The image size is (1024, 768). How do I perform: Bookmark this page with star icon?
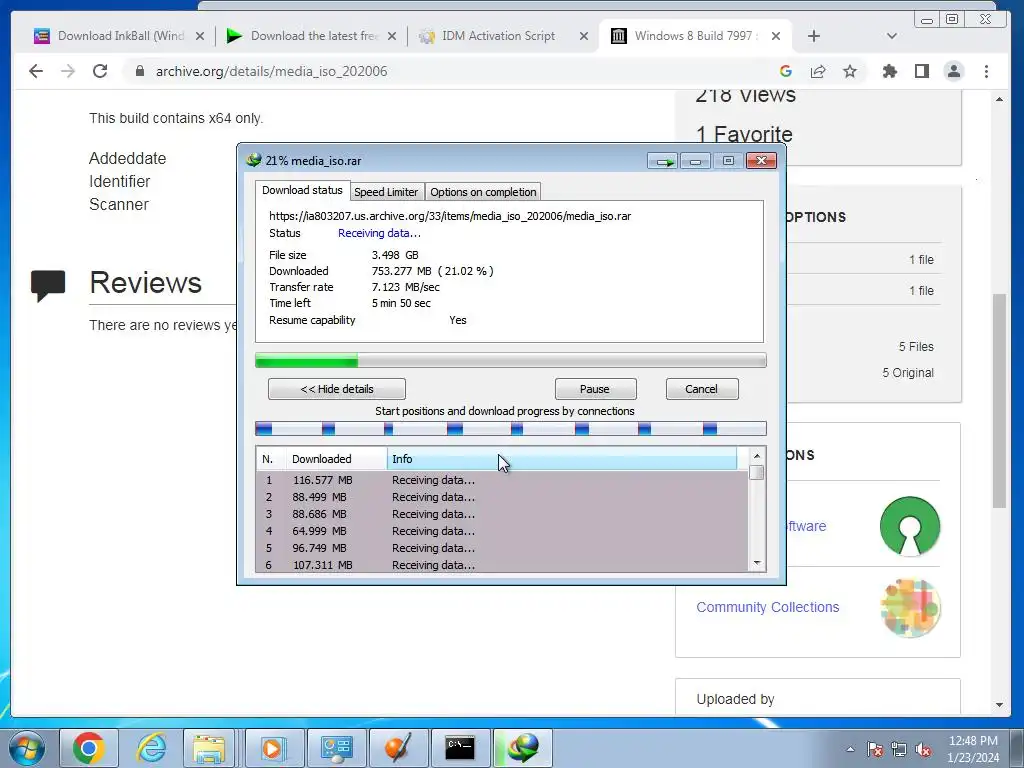[850, 71]
